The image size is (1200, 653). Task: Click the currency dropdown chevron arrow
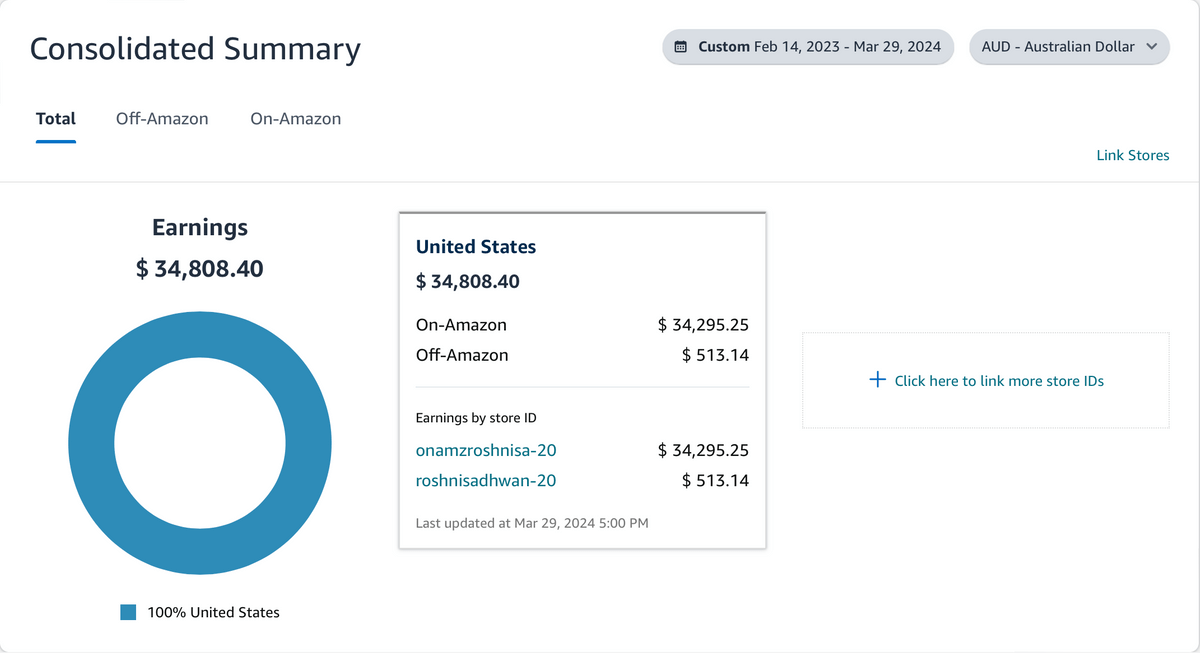pyautogui.click(x=1151, y=47)
